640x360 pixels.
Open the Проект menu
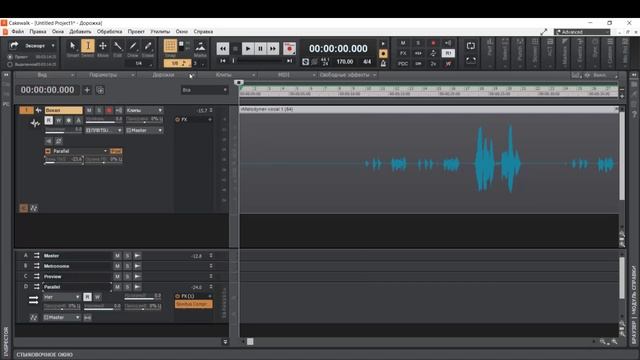click(x=136, y=31)
